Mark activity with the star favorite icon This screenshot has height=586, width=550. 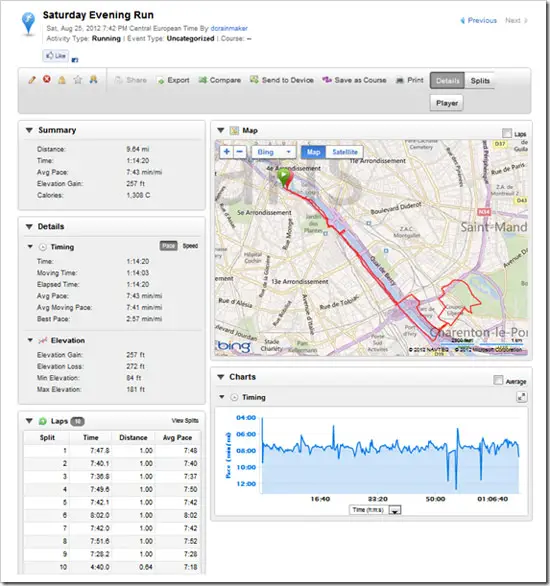78,80
